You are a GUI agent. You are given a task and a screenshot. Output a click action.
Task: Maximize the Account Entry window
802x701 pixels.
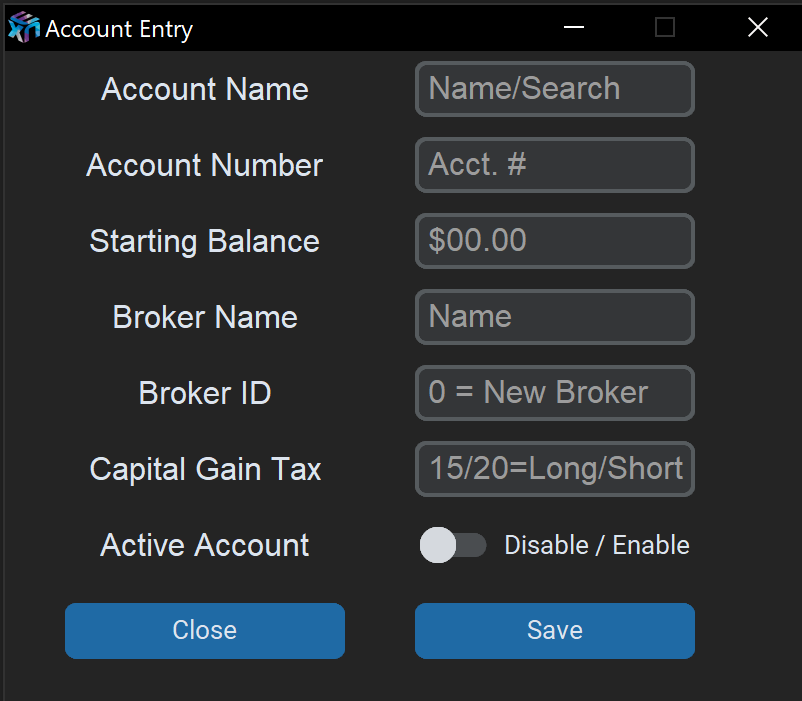[665, 28]
